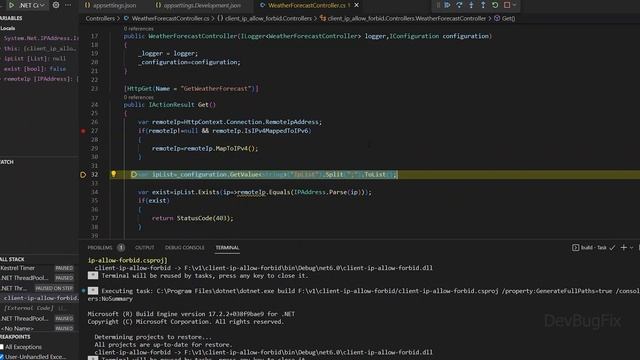Select the Kestrel Timer thread
Screen dimensions: 640x360
tap(40, 268)
